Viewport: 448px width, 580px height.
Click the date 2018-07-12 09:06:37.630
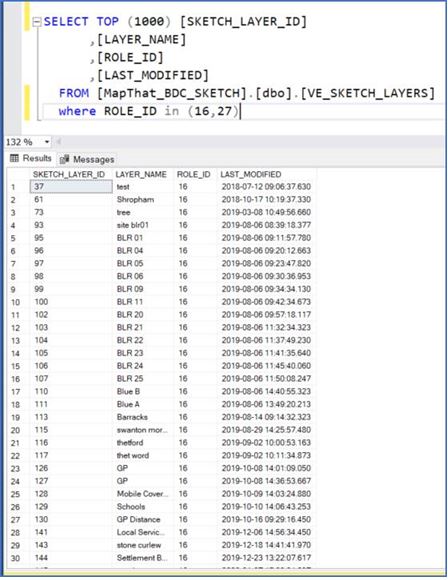266,187
